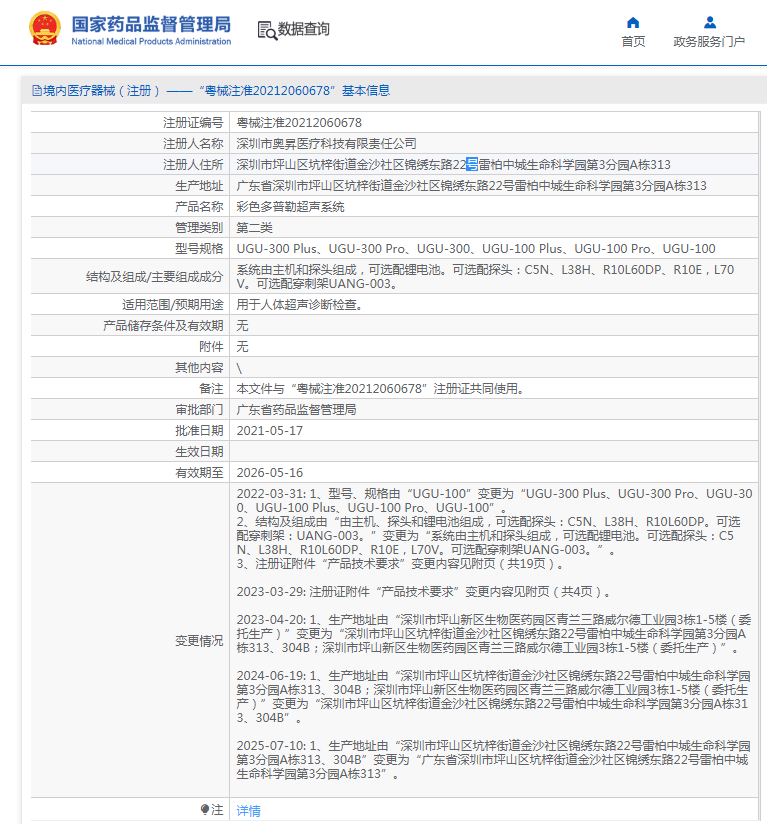Click the 首页 house icon

[x=633, y=22]
